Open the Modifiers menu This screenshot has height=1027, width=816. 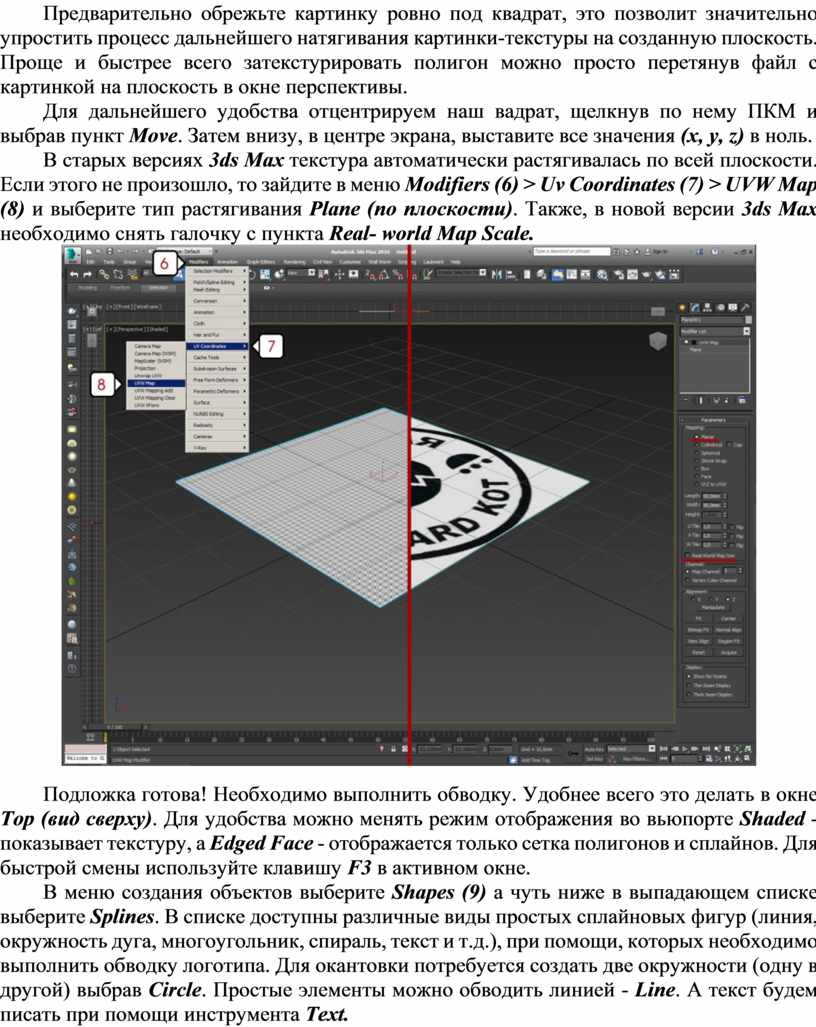click(x=199, y=261)
